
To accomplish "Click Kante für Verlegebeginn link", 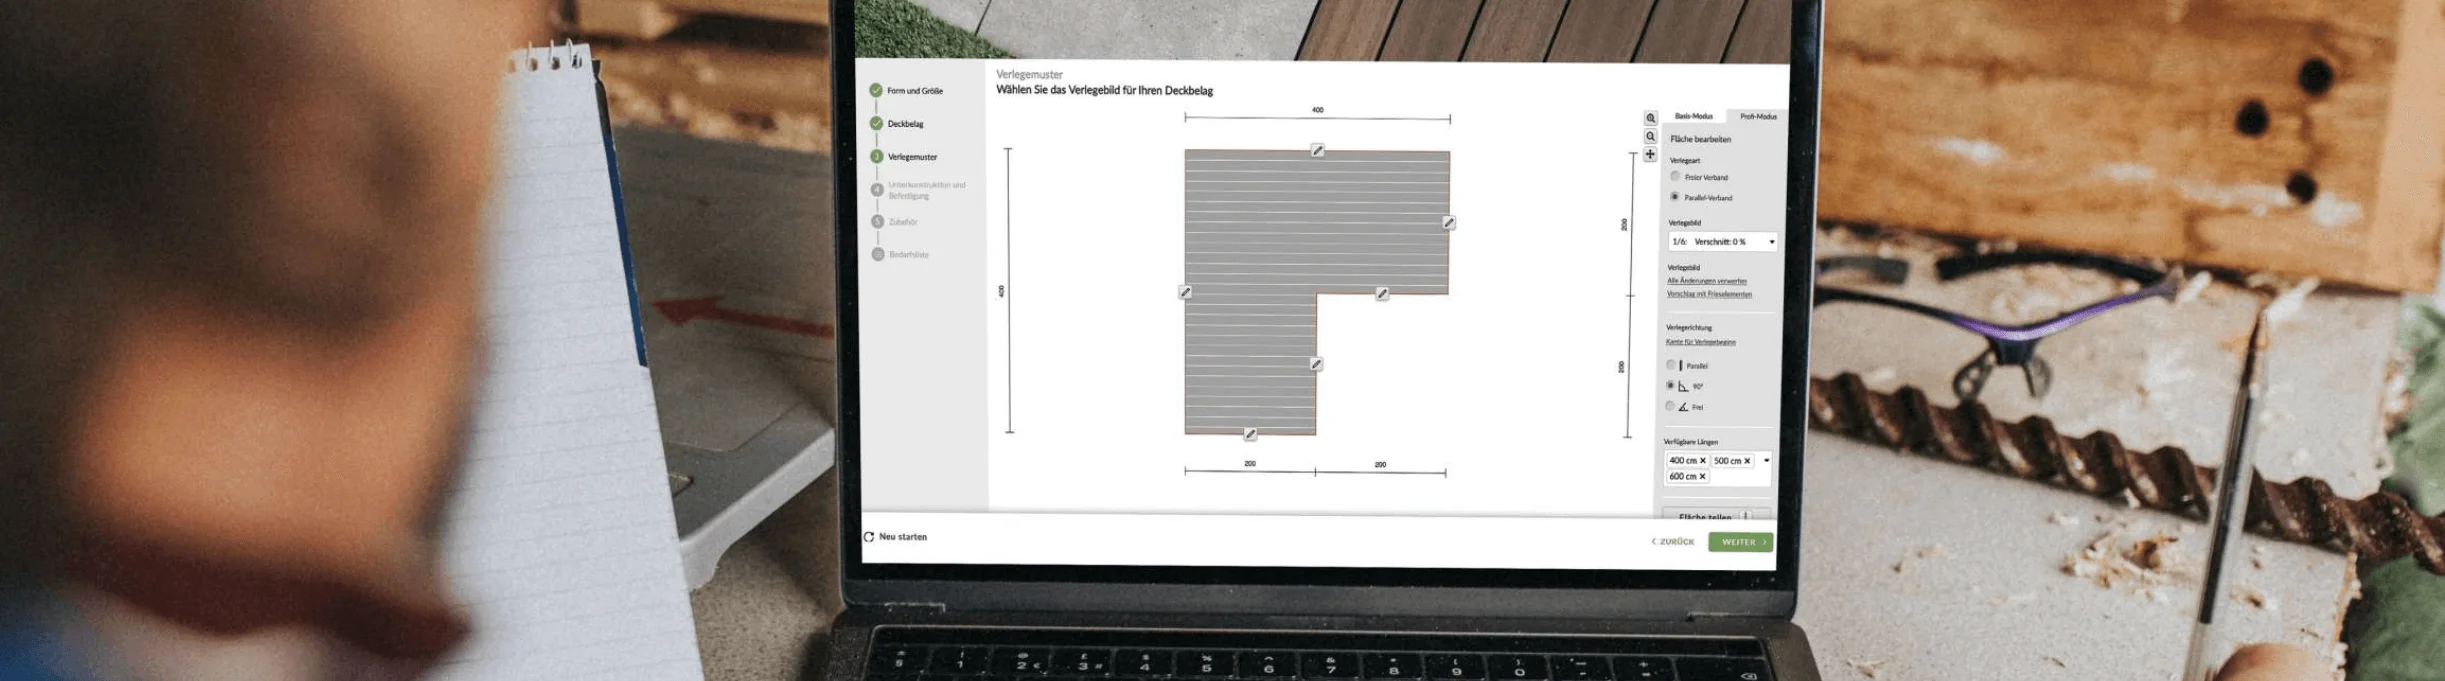I will (x=1700, y=342).
